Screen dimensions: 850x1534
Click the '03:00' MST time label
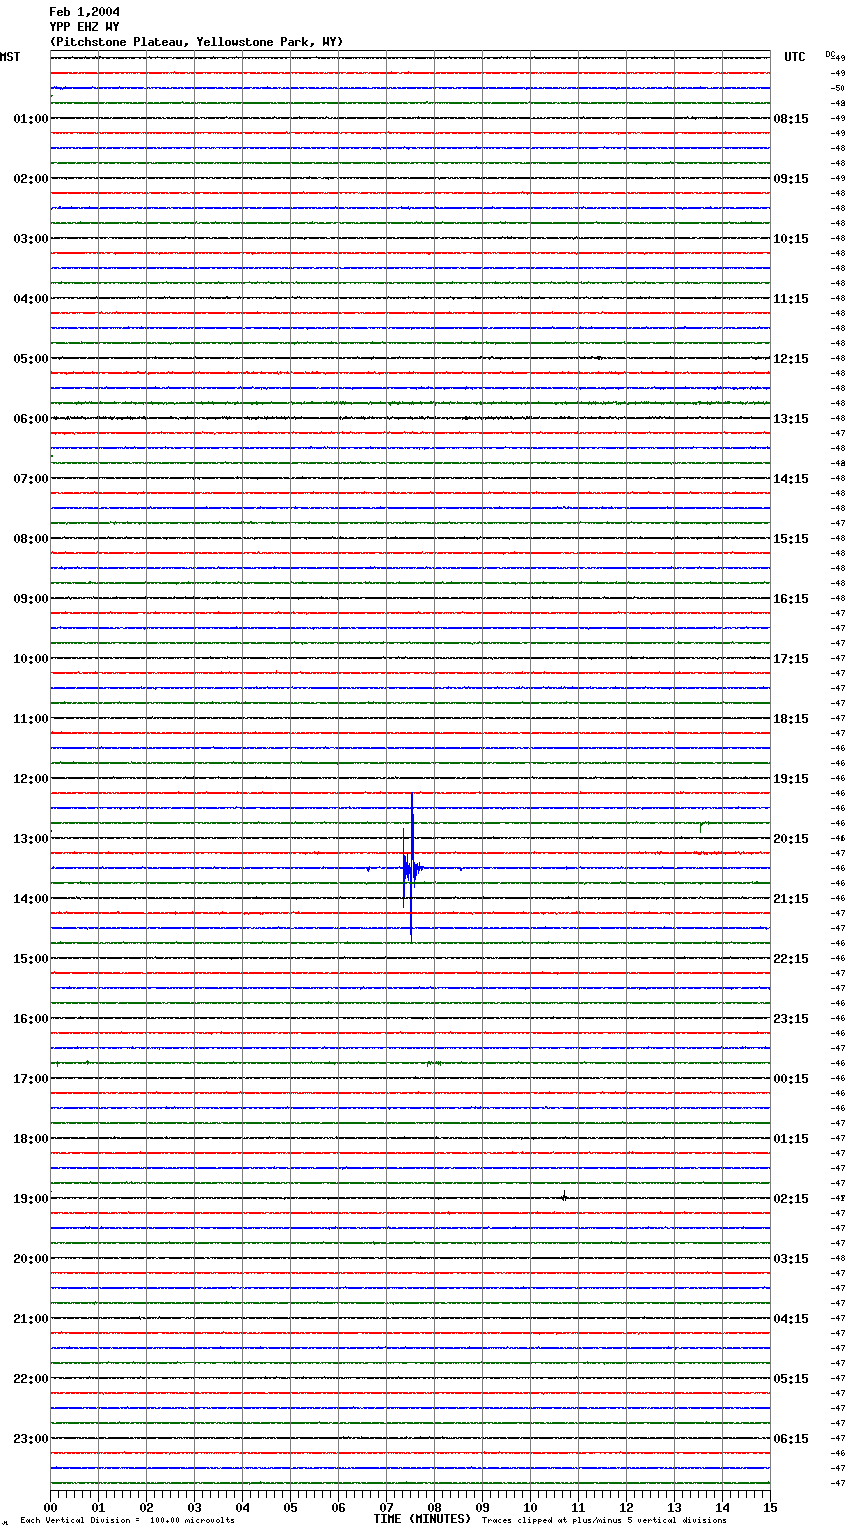click(x=31, y=239)
